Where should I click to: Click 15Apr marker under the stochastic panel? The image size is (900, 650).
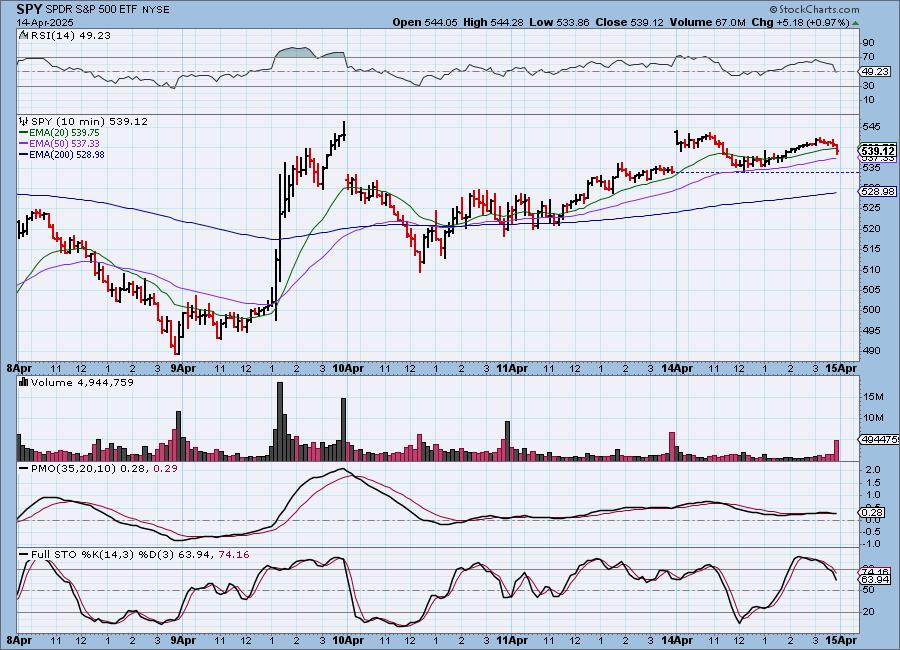click(841, 640)
